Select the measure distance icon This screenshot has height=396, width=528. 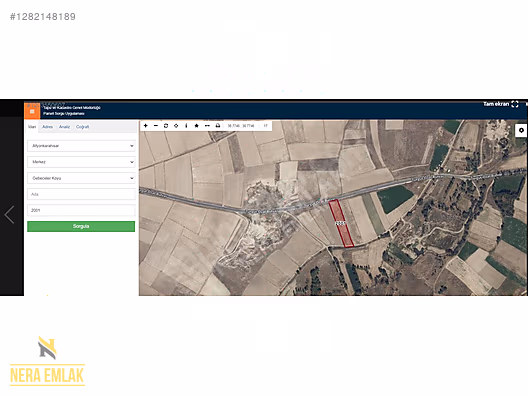207,126
